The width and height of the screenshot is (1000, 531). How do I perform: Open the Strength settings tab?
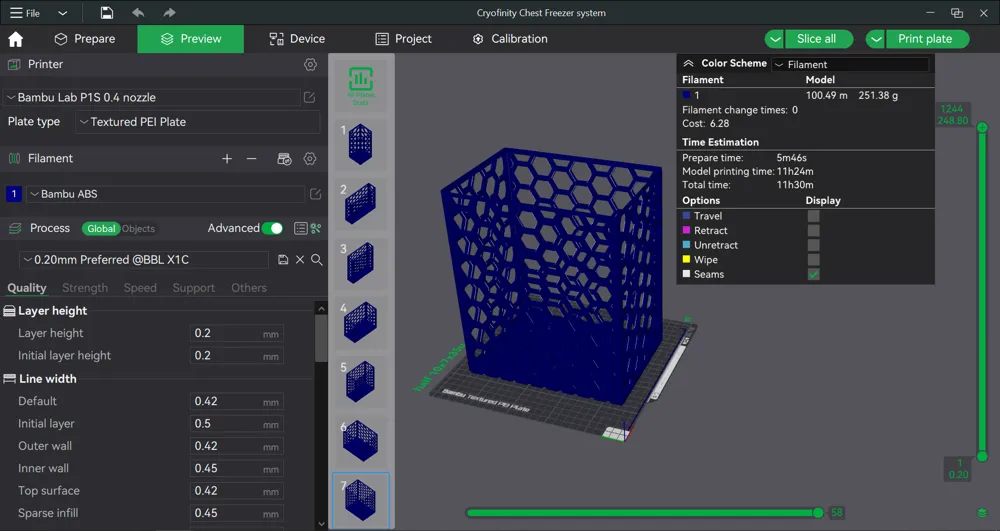click(x=85, y=287)
